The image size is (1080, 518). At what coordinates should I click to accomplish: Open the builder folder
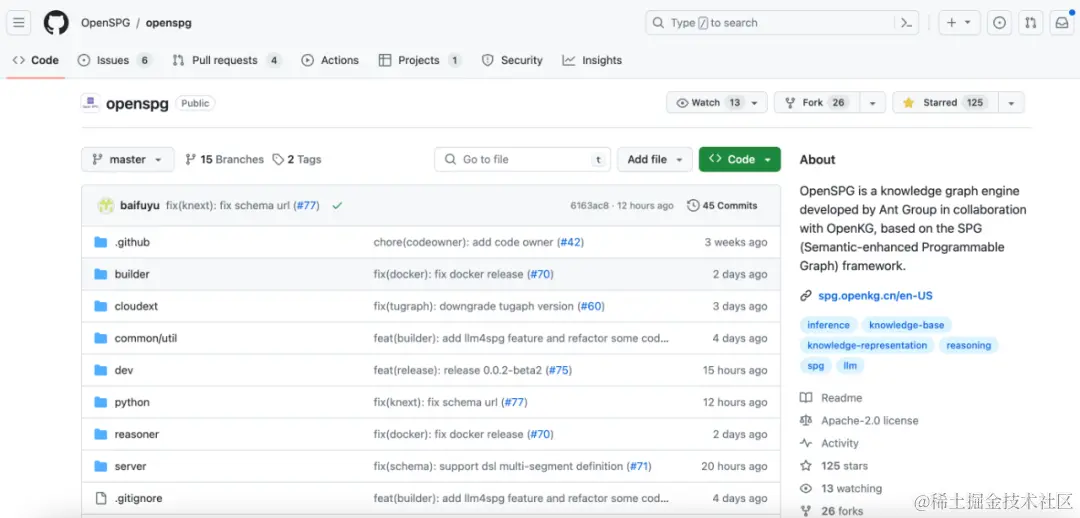(132, 274)
